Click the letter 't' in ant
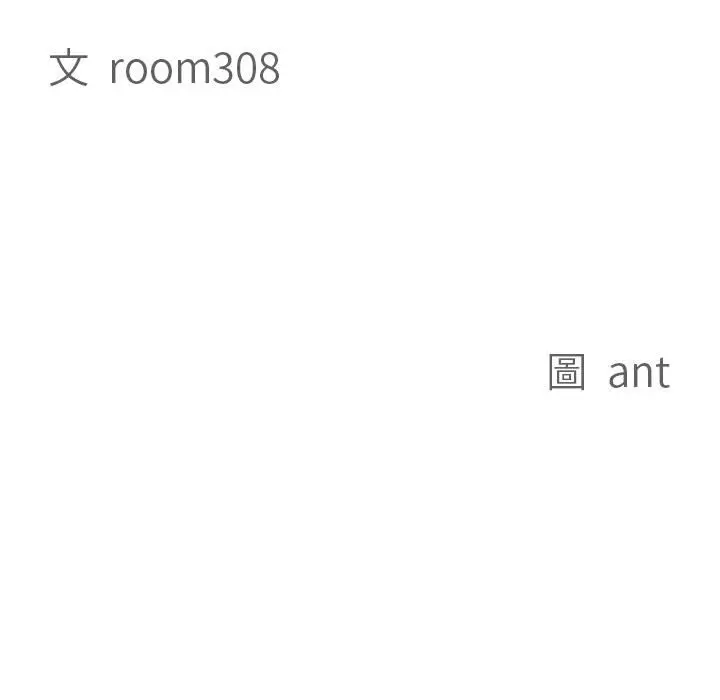Image resolution: width=720 pixels, height=700 pixels. coord(662,373)
